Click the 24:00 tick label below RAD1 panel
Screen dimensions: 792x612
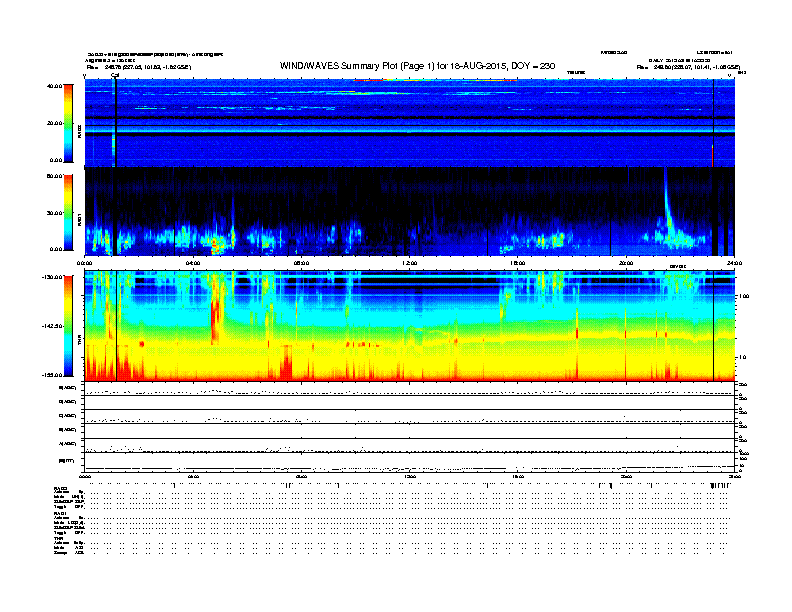pyautogui.click(x=734, y=263)
